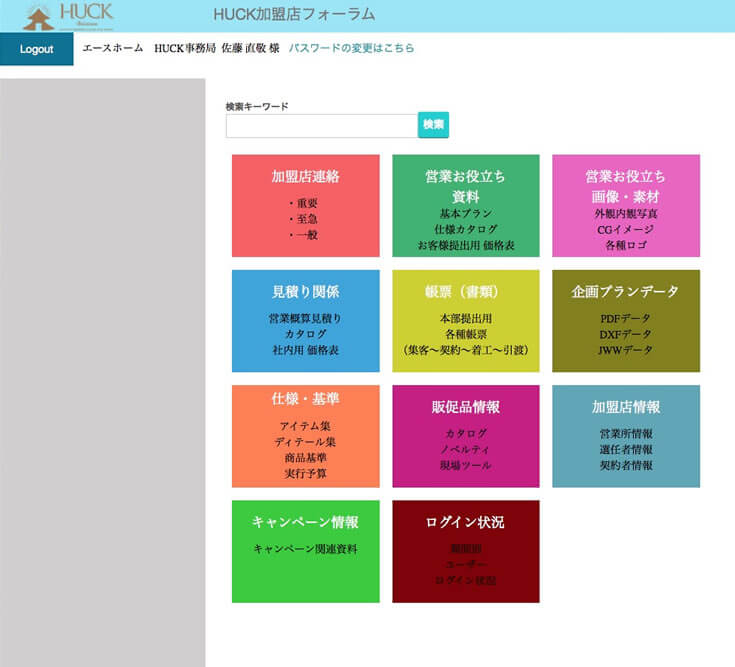Click (集客〜契約〜着工〜引渡) text
The width and height of the screenshot is (735, 667).
(466, 350)
